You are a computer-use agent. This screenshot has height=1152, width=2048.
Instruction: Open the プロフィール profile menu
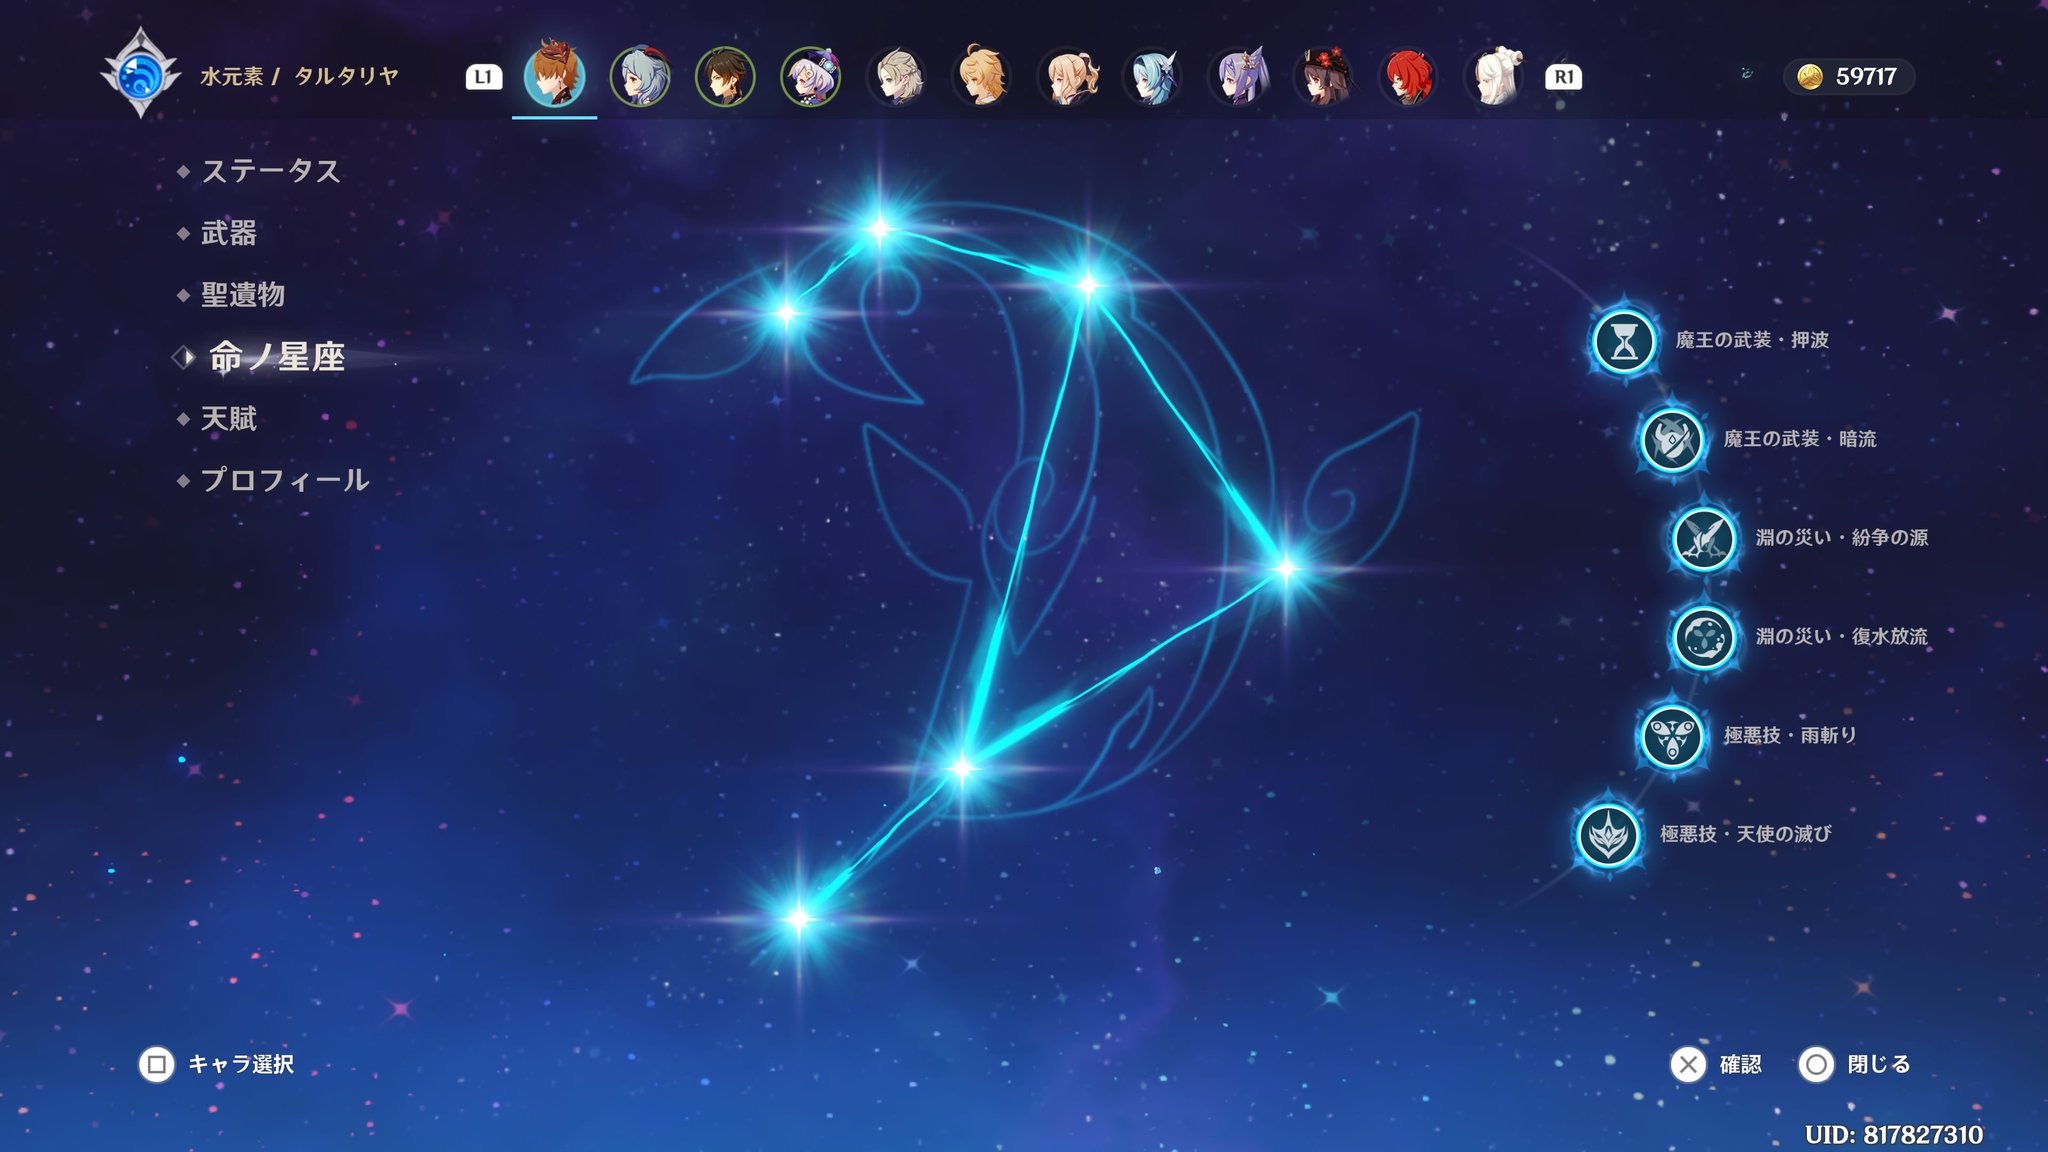(x=285, y=480)
